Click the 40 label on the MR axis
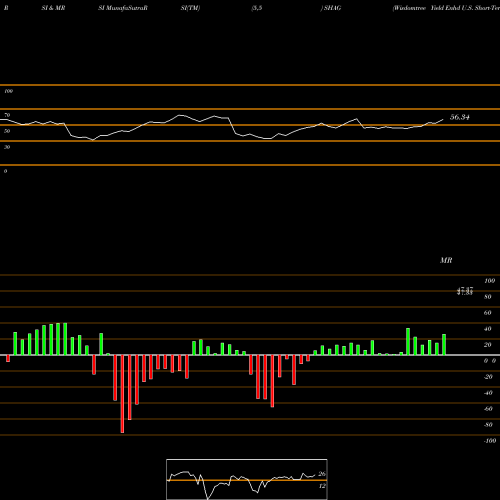This screenshot has width=500, height=500. coord(488,329)
